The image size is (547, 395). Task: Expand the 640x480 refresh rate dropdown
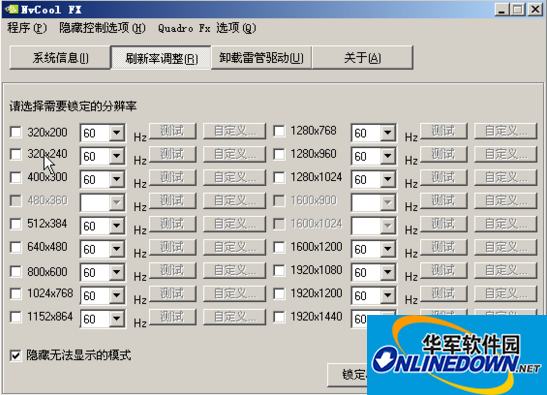point(117,249)
